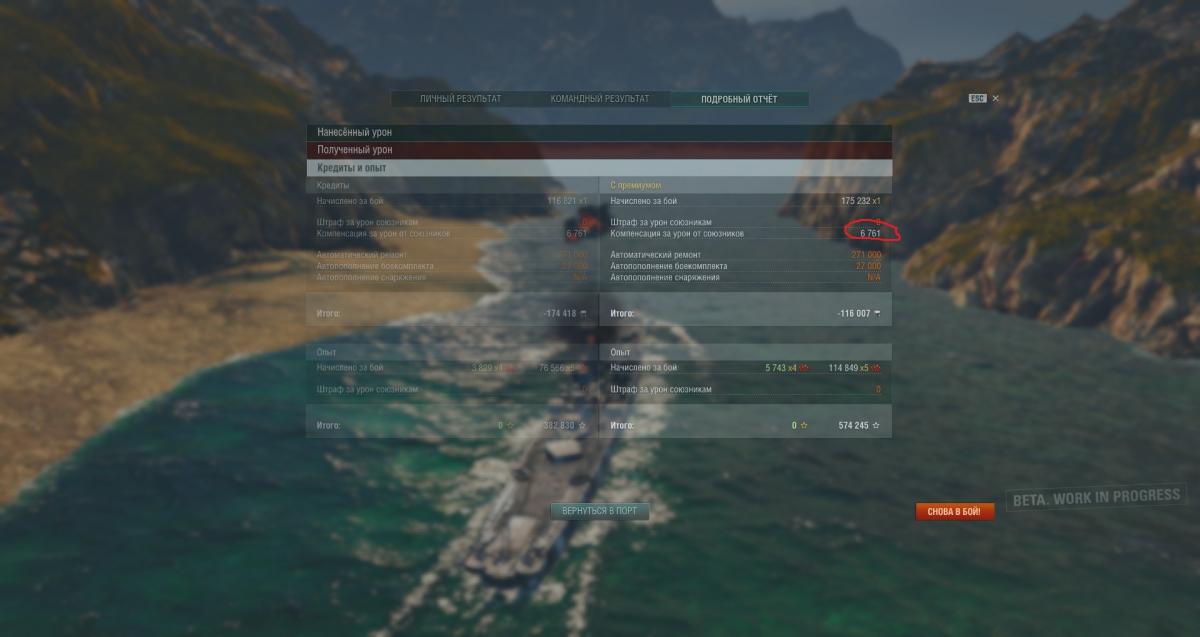This screenshot has height=637, width=1200.
Task: Click credits icon beside -116 007 total
Action: pos(878,313)
